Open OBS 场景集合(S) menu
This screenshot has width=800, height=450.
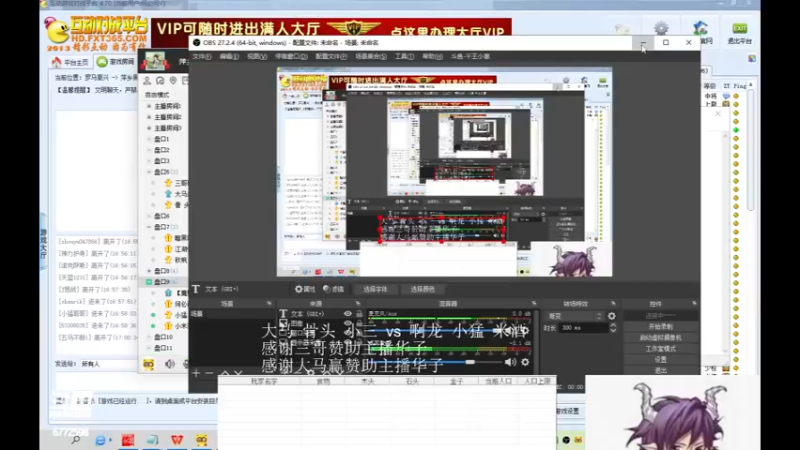(x=371, y=57)
